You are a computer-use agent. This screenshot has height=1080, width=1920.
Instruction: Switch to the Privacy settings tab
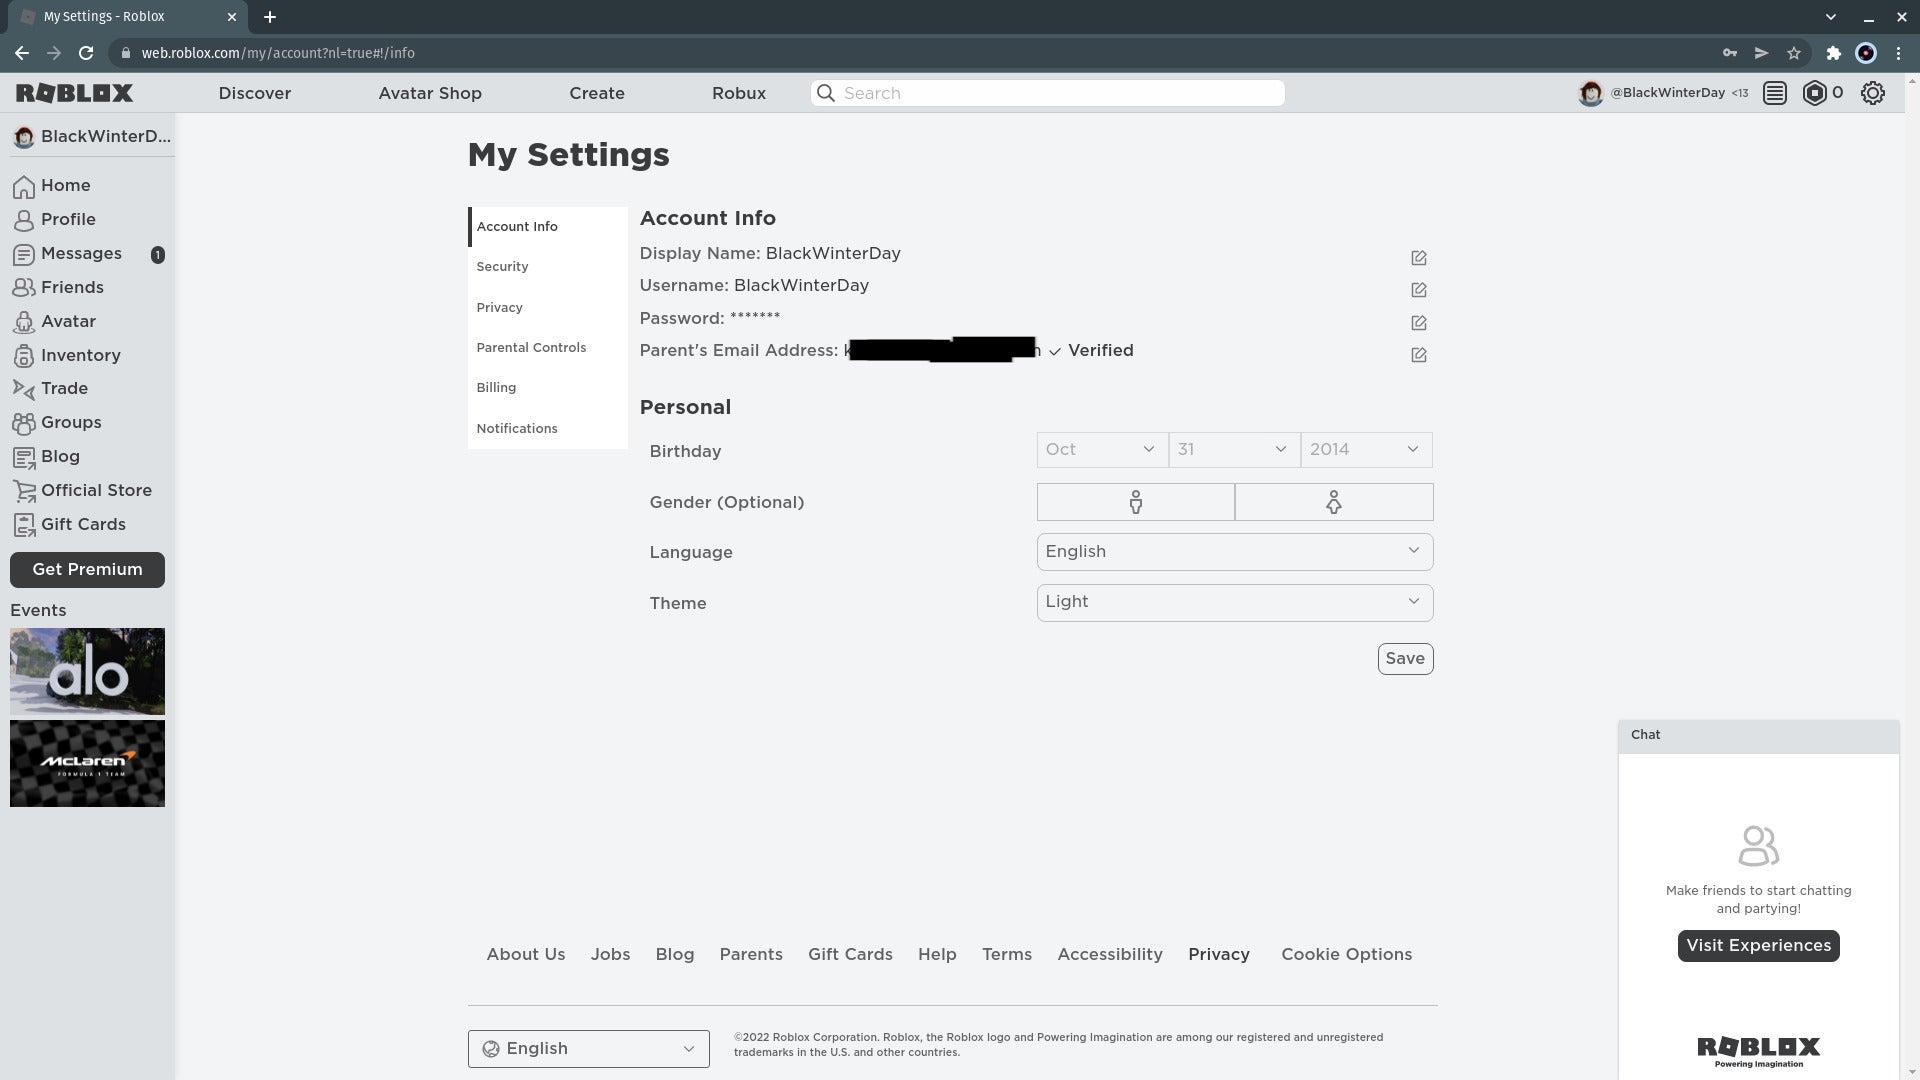[548, 308]
